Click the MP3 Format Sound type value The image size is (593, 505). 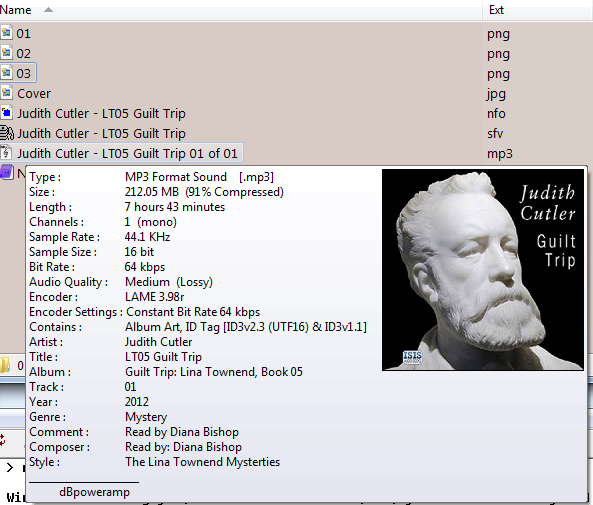click(x=199, y=177)
